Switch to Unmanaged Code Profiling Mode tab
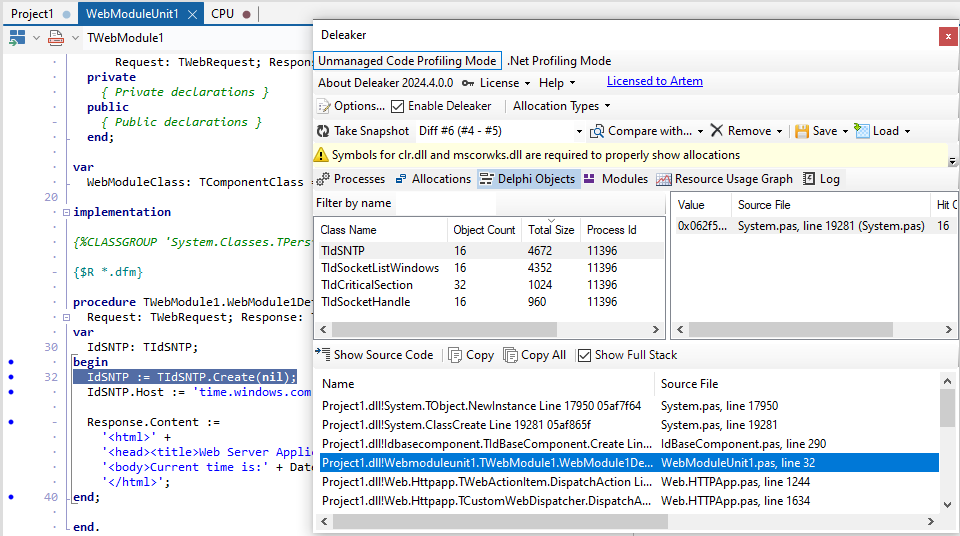960x536 pixels. [407, 61]
